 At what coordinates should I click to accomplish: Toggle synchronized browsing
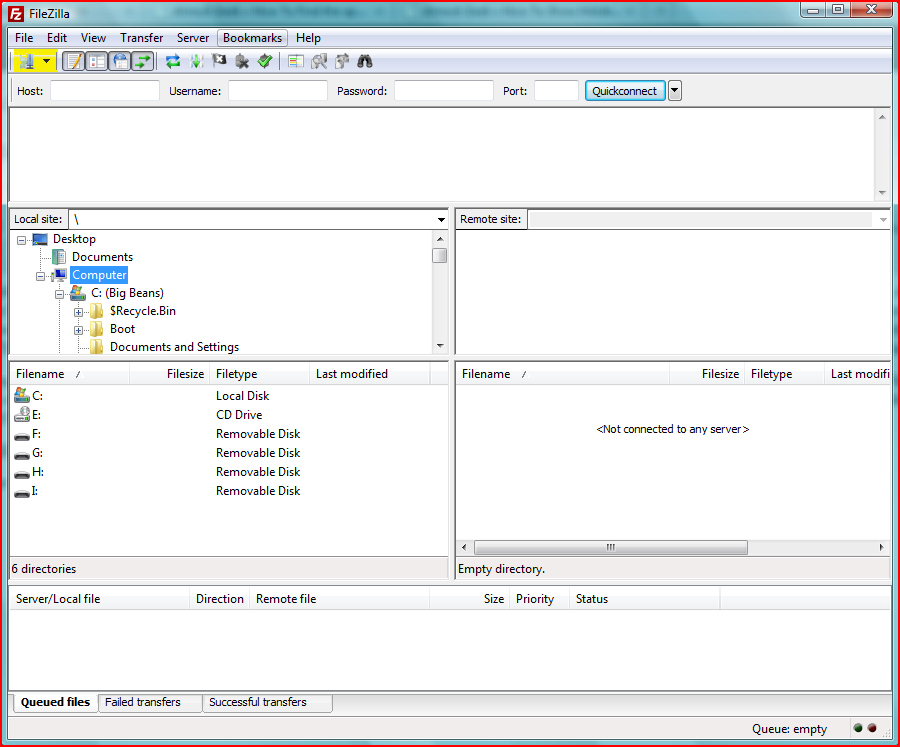pyautogui.click(x=342, y=61)
